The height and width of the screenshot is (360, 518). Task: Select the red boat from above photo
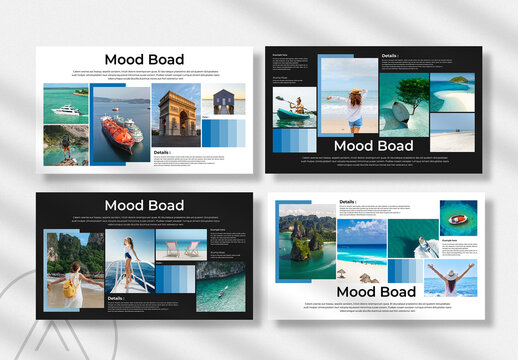point(459,218)
